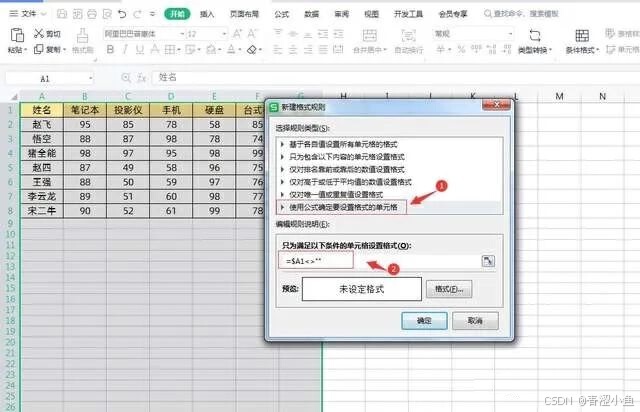Click the Cancel (取消) button in dialog
Viewport: 640px width, 412px height.
475,321
